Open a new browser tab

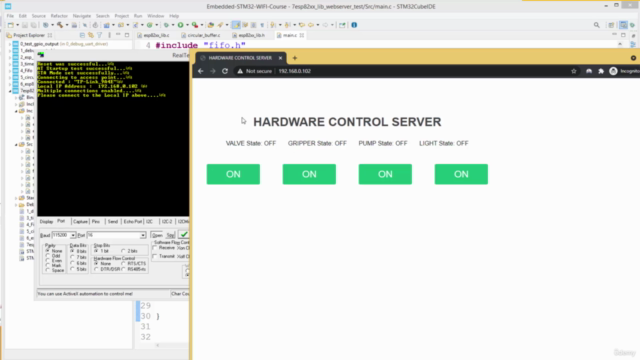(295, 58)
